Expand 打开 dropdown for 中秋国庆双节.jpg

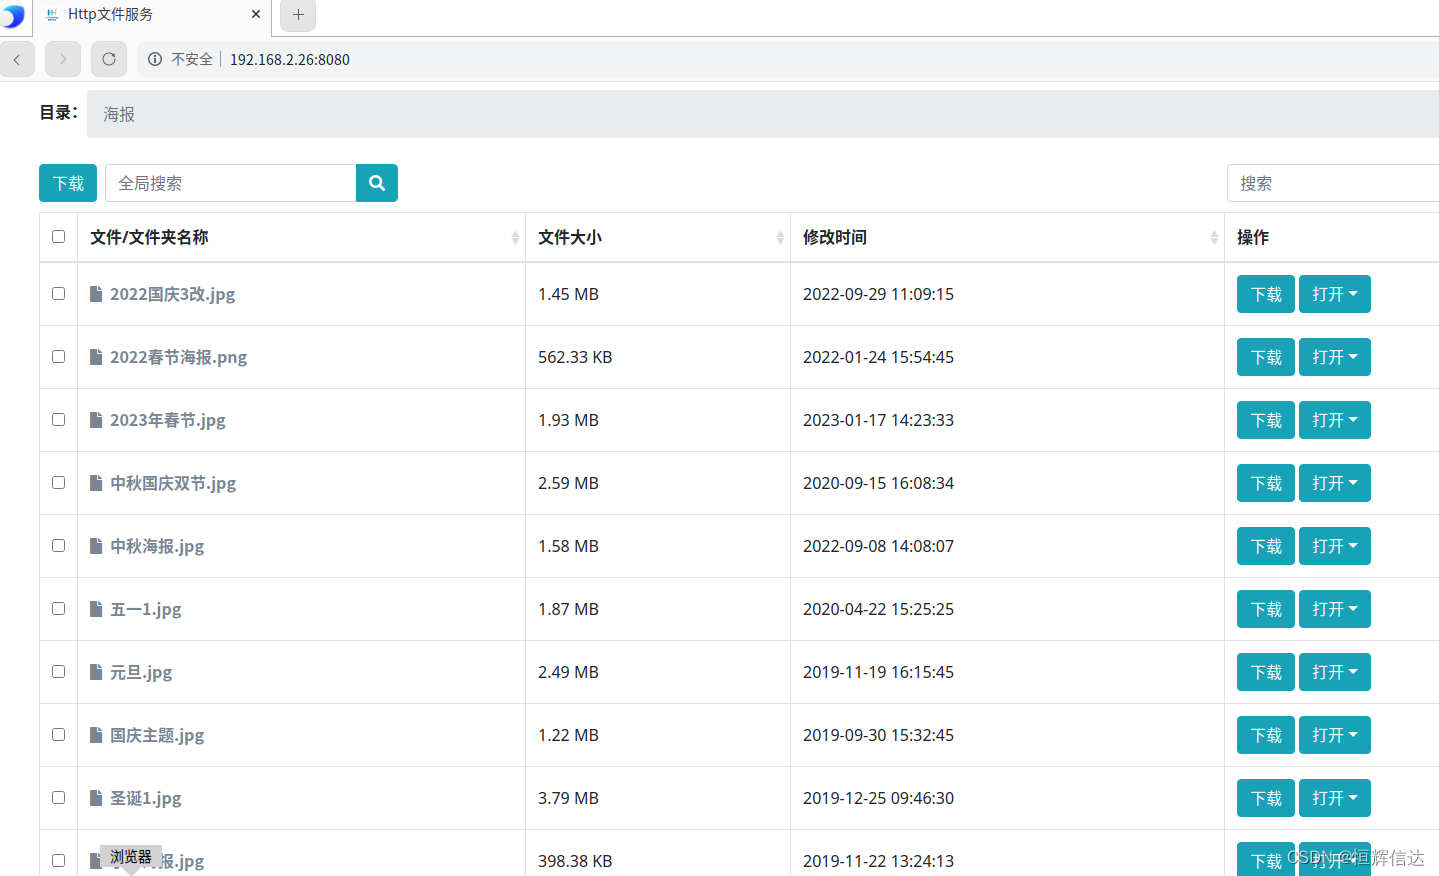(x=1334, y=483)
